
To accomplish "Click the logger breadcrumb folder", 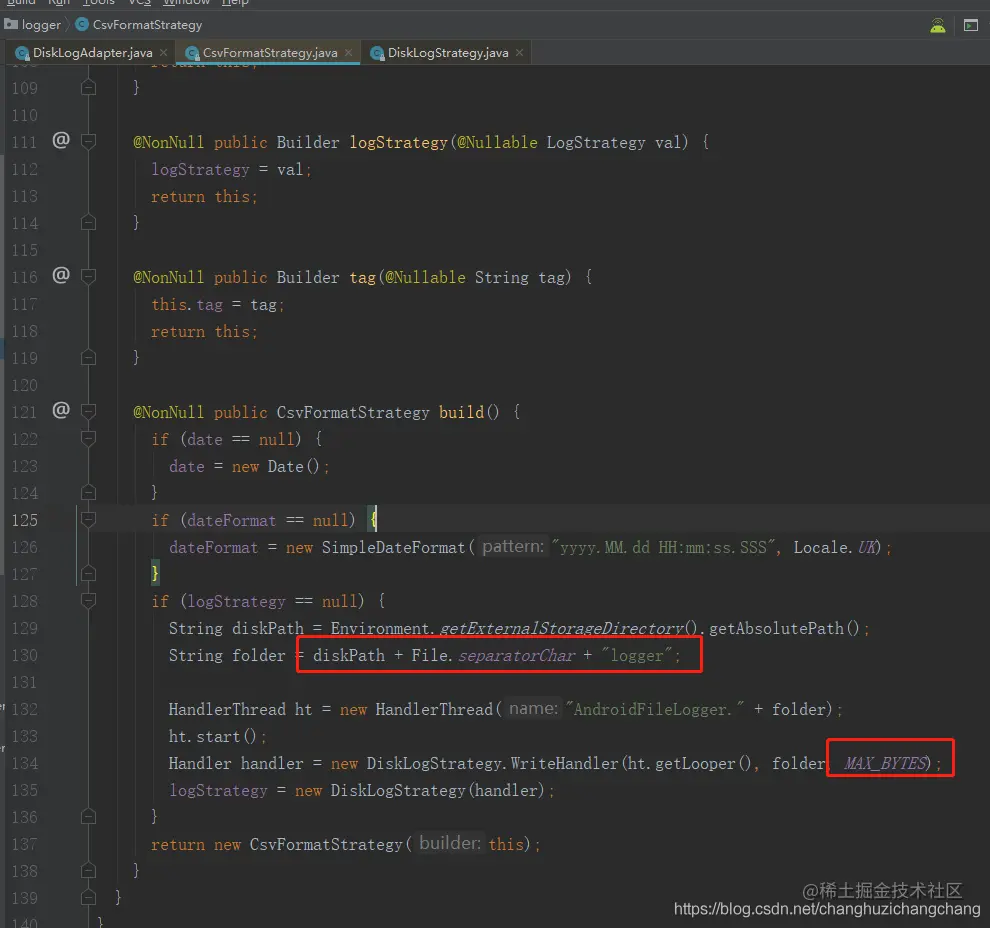I will click(33, 25).
